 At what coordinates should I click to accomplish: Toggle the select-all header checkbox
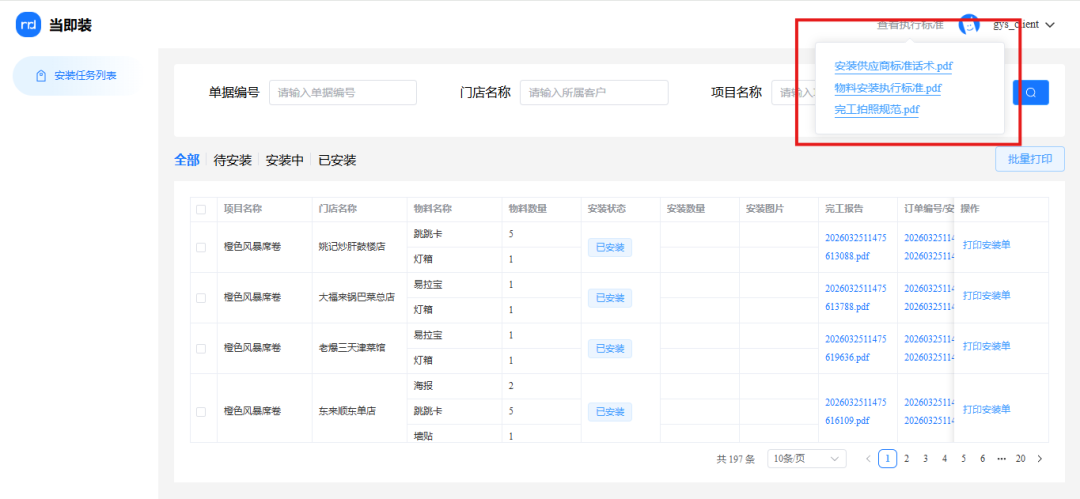tap(201, 210)
